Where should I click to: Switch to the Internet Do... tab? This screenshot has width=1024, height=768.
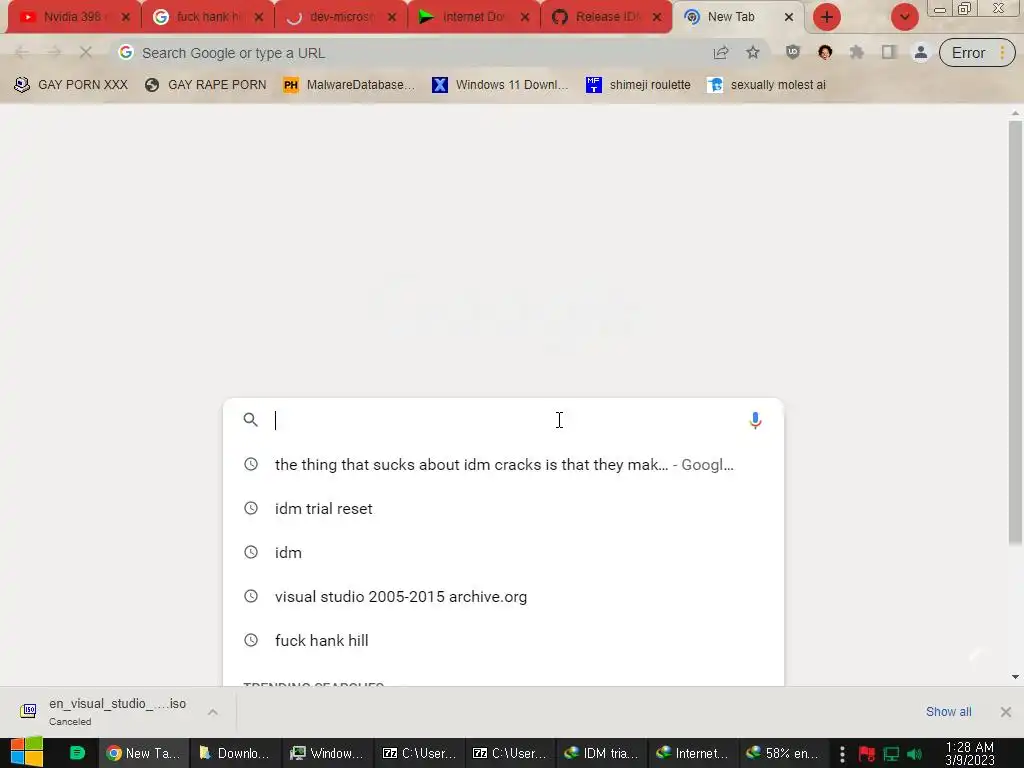coord(473,17)
